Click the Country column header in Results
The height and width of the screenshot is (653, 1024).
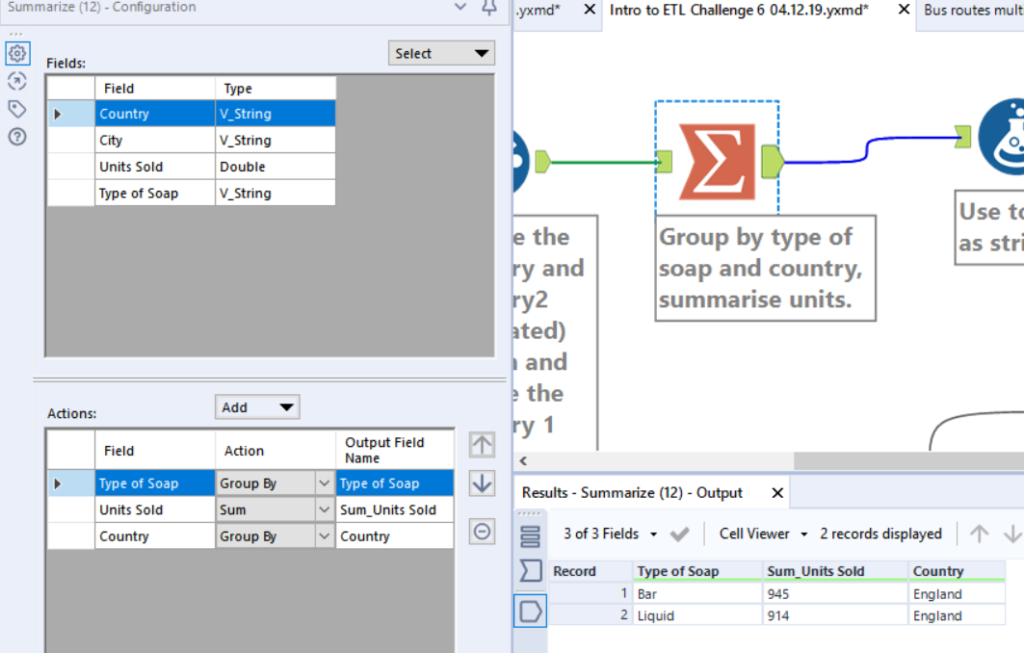(x=956, y=571)
